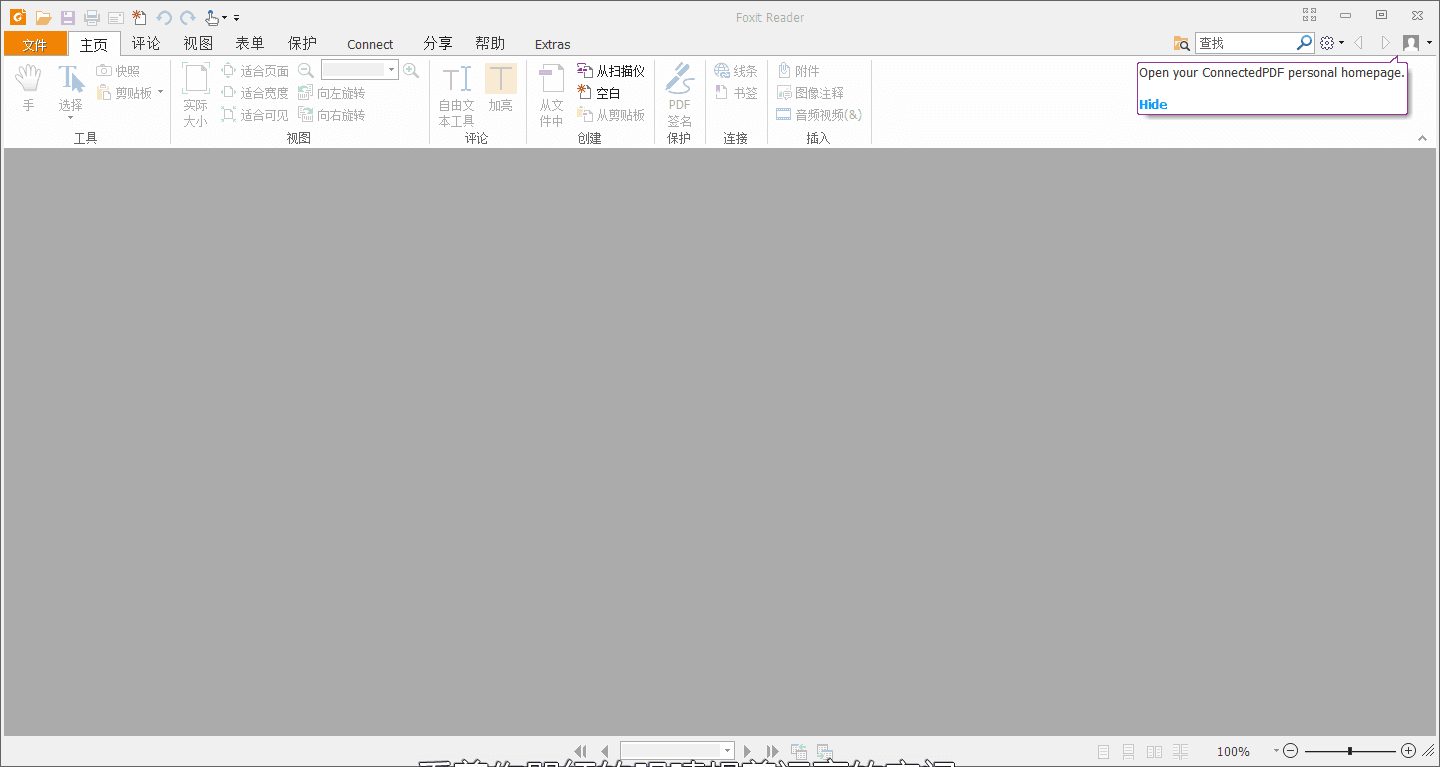Viewport: 1440px width, 767px height.
Task: Create PDF from scanner (从扫描仪)
Action: (x=610, y=70)
